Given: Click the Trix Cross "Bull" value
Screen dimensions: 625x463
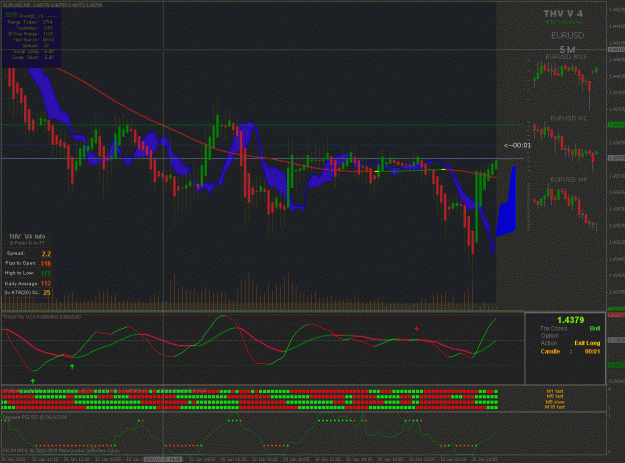Looking at the screenshot, I should tap(595, 328).
